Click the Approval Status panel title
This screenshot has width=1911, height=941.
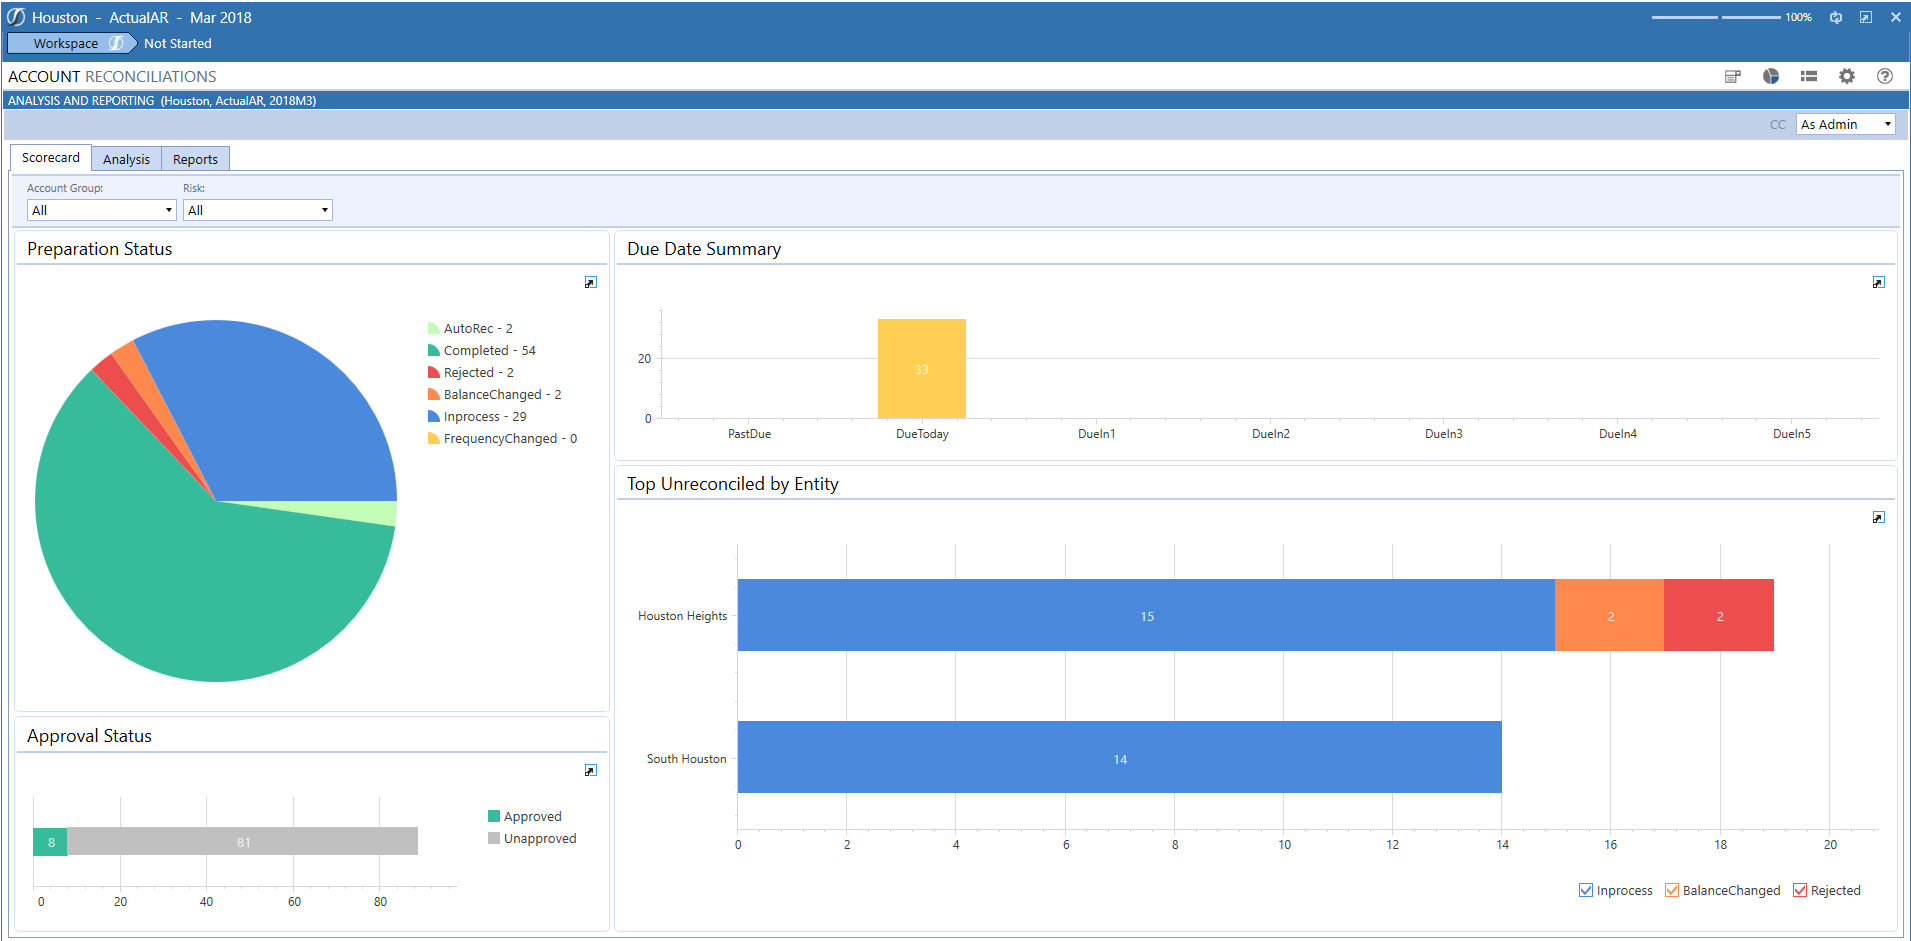pyautogui.click(x=89, y=736)
